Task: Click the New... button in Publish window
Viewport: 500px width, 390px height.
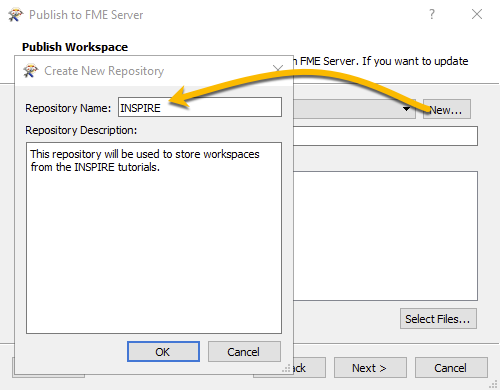Action: (447, 109)
